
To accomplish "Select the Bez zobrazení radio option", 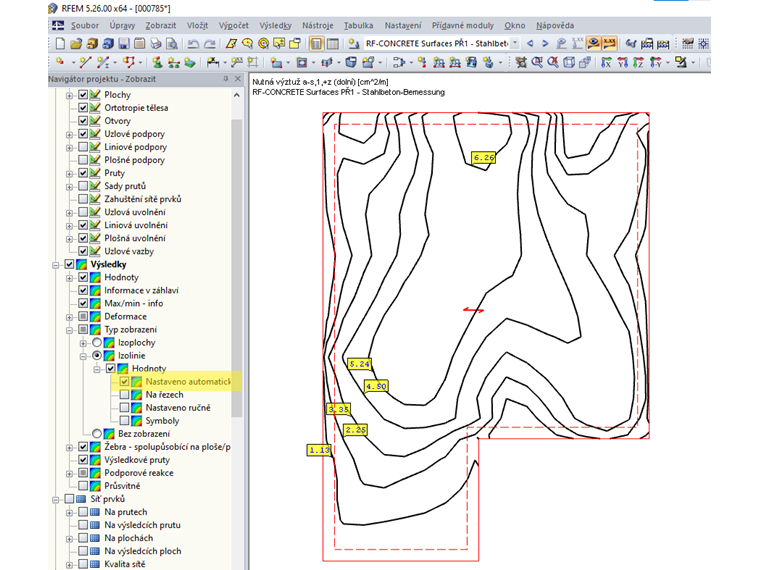I will (97, 434).
